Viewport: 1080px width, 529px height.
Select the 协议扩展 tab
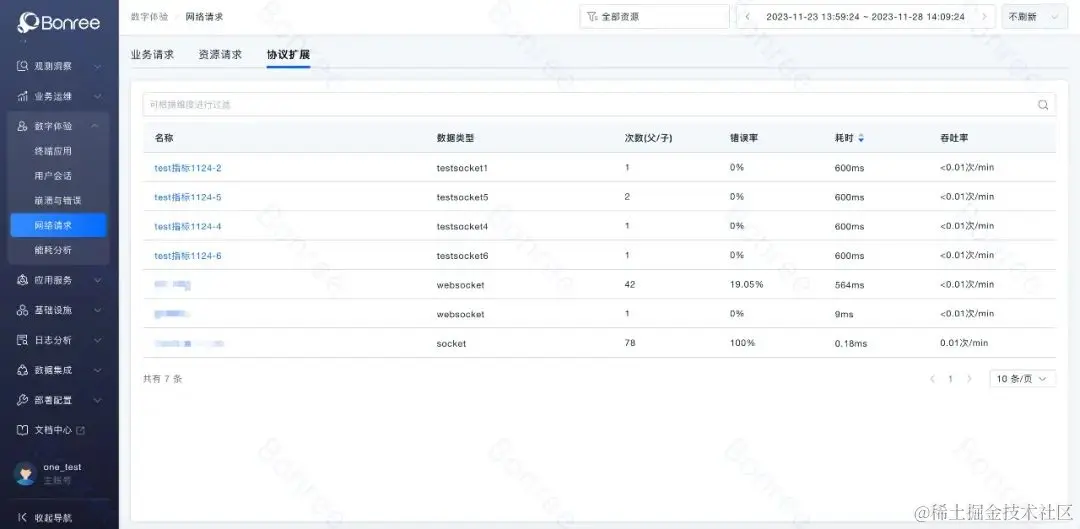click(289, 54)
